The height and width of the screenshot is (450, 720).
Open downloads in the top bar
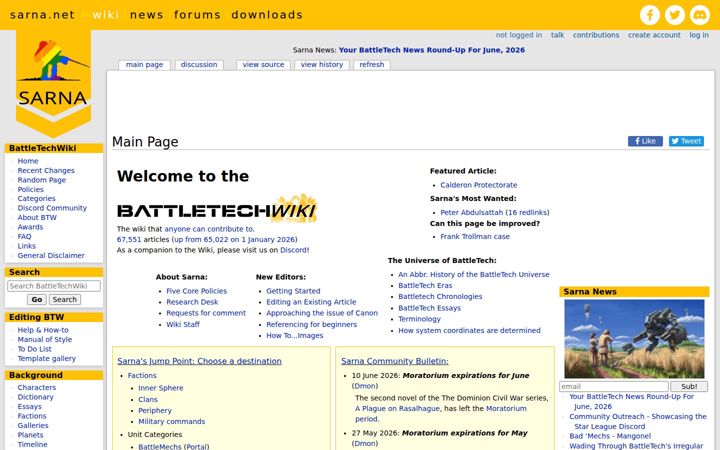pyautogui.click(x=267, y=15)
